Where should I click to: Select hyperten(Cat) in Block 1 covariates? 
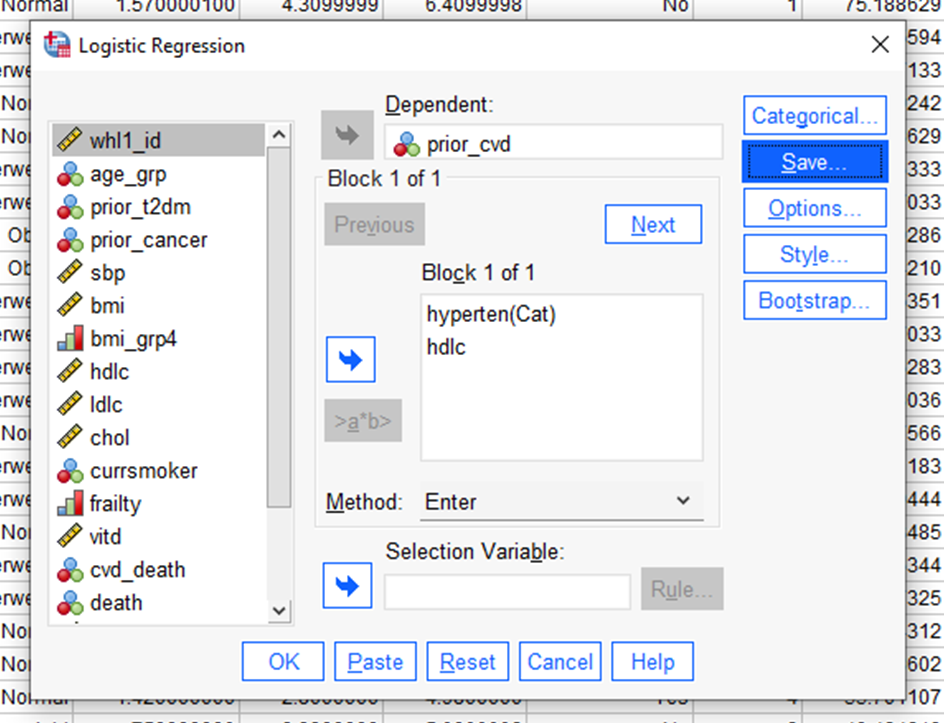pyautogui.click(x=490, y=314)
